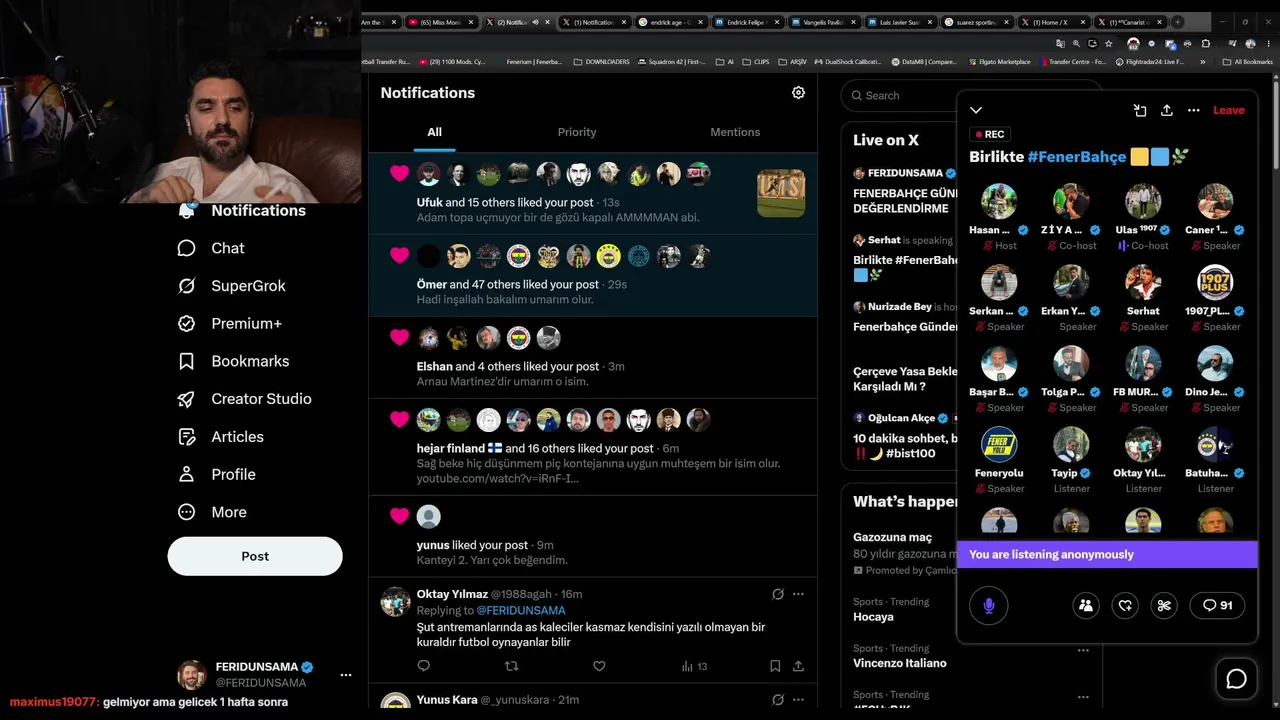Click Grok icon on Oktay Yılmaz's post

pos(777,594)
